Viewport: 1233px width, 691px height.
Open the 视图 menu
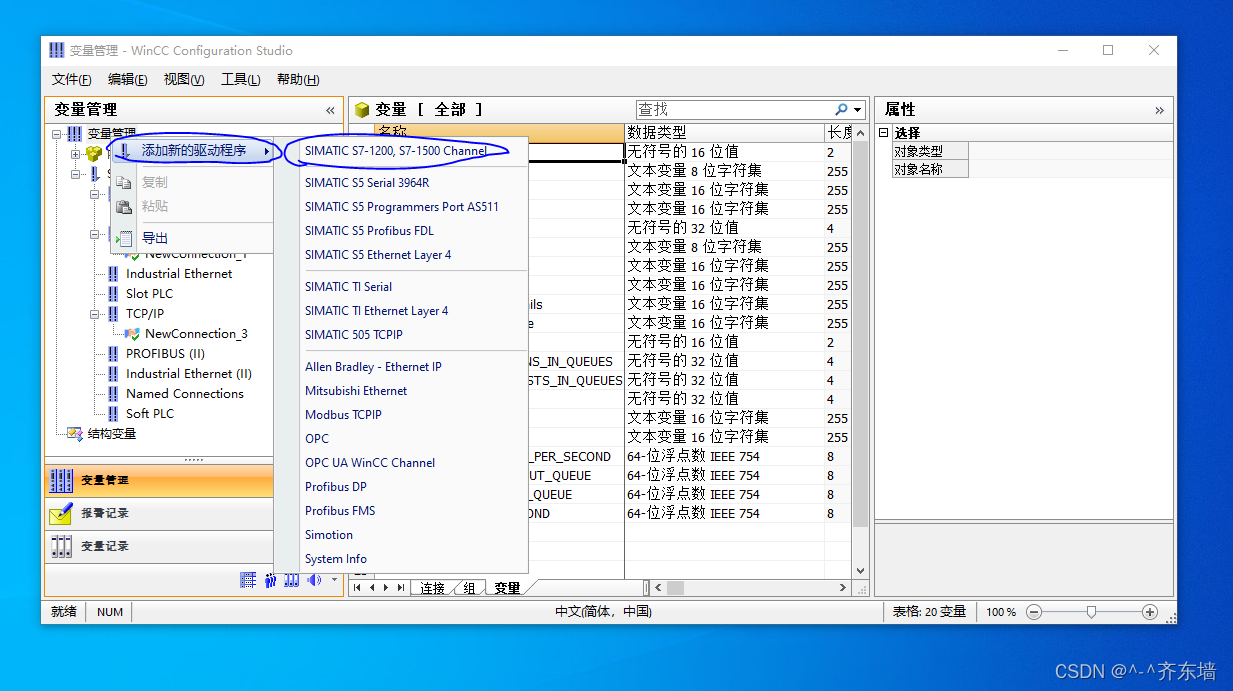click(x=184, y=80)
